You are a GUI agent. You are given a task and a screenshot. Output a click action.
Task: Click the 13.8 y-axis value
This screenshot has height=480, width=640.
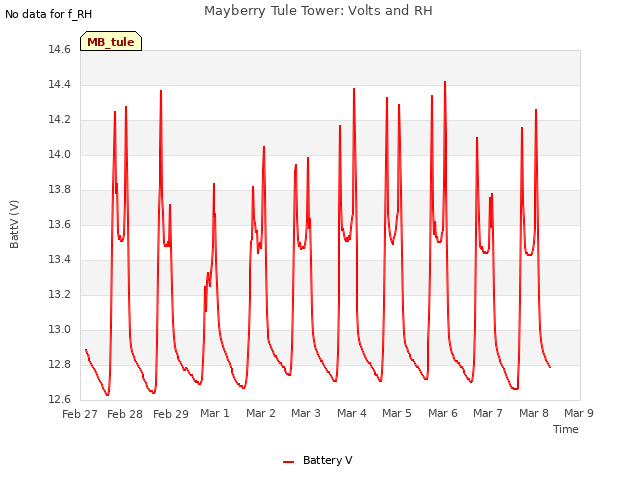[60, 189]
